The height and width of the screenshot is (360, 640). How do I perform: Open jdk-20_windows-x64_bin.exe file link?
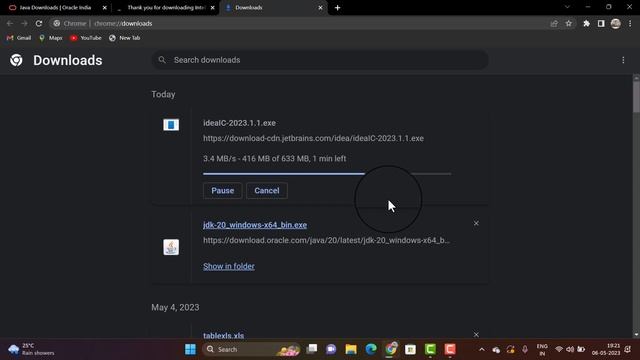point(255,225)
